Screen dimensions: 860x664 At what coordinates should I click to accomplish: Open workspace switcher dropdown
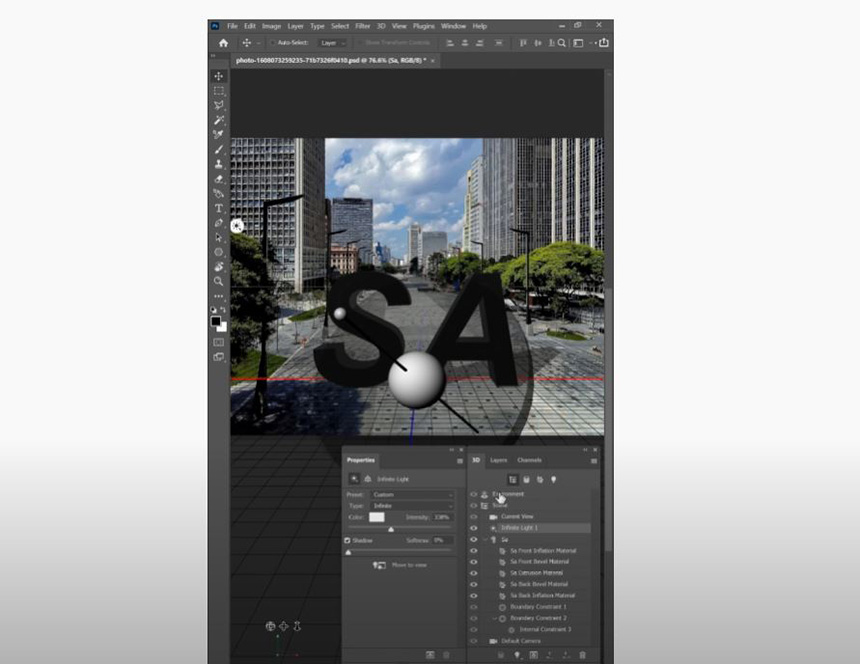[581, 43]
